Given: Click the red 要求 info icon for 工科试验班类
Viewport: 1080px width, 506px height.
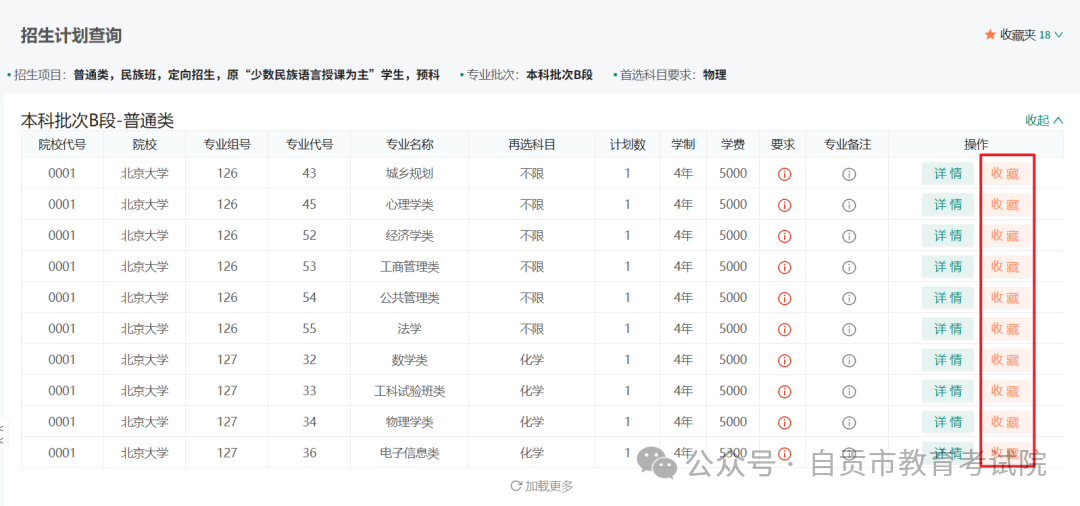Looking at the screenshot, I should pos(784,391).
